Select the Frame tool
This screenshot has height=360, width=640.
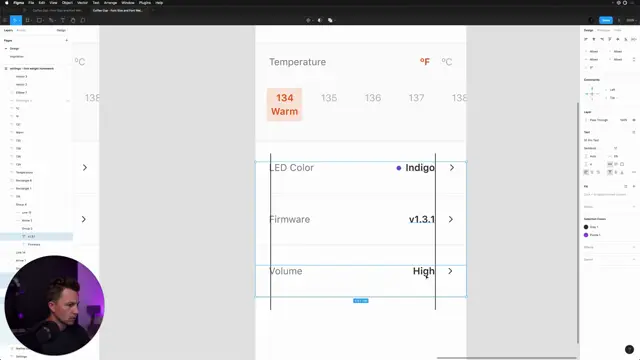pos(27,20)
